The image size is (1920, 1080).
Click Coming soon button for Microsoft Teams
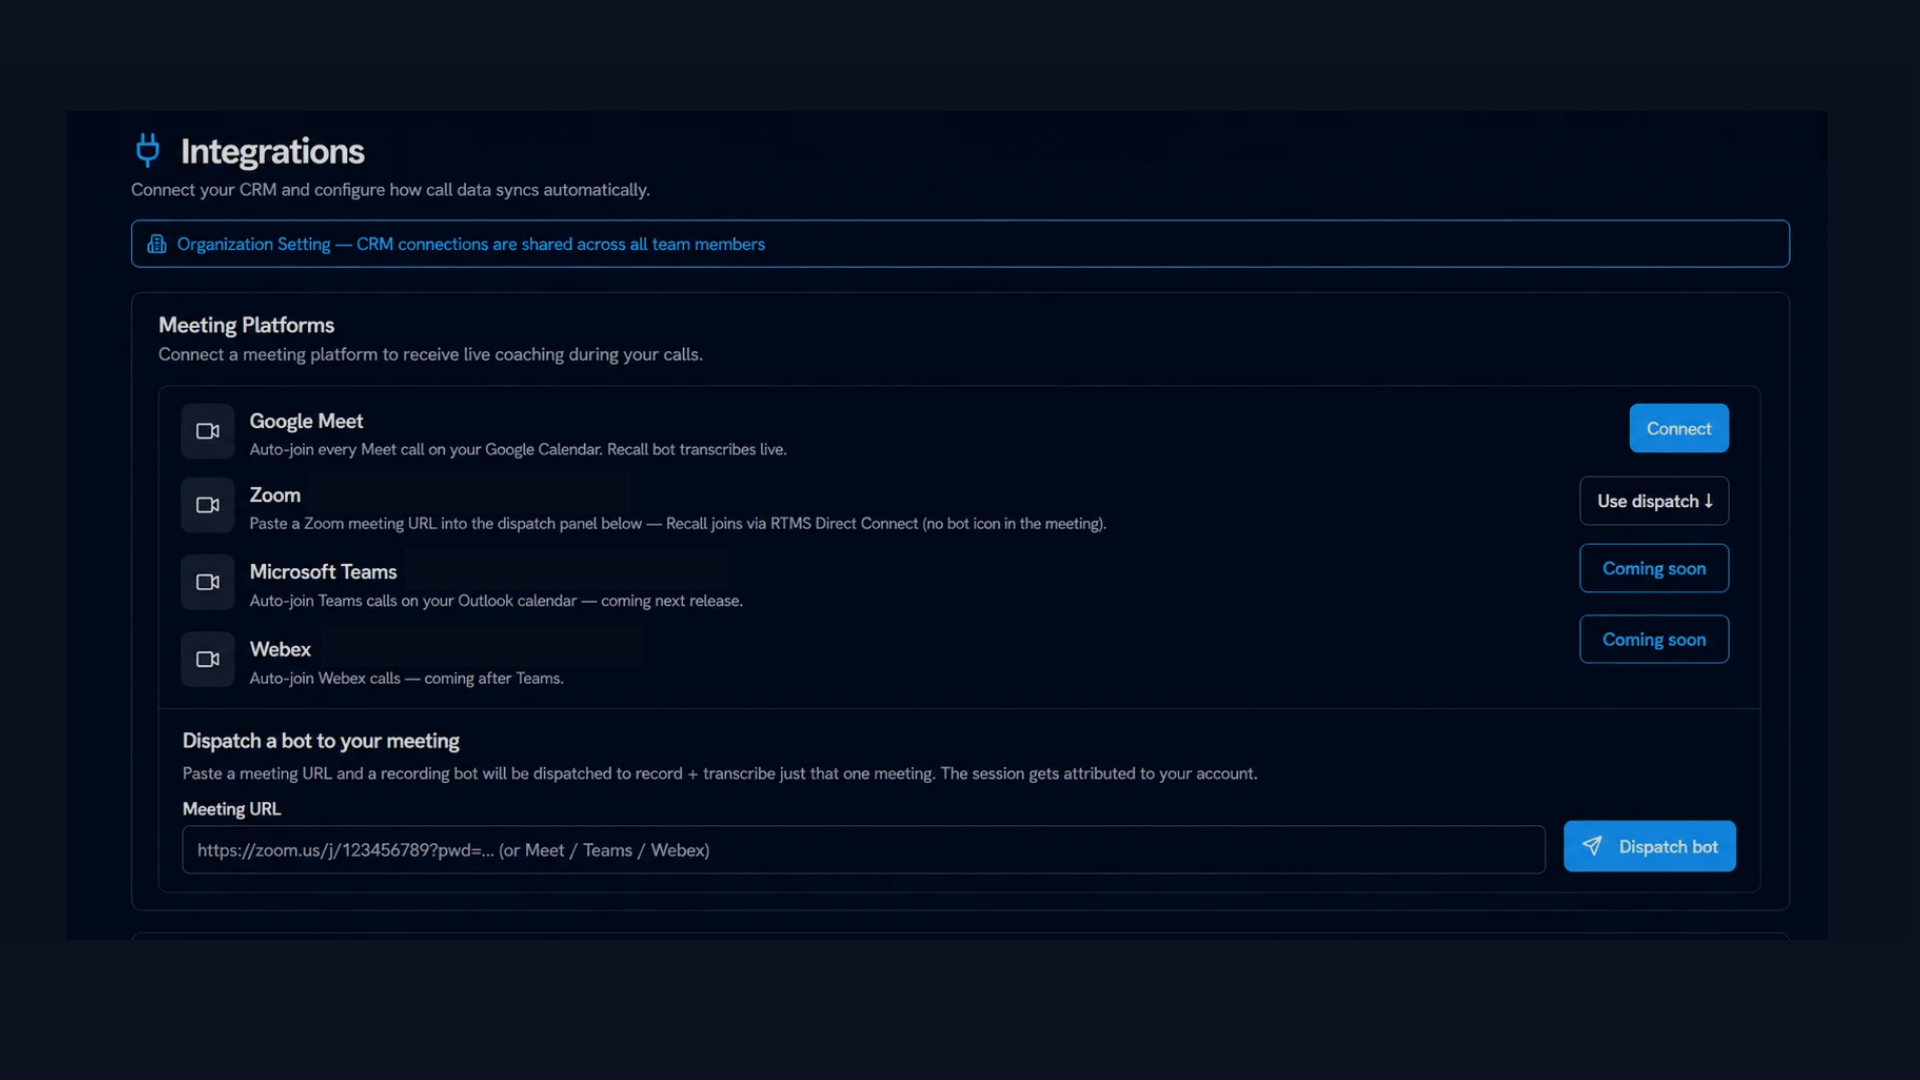point(1654,568)
